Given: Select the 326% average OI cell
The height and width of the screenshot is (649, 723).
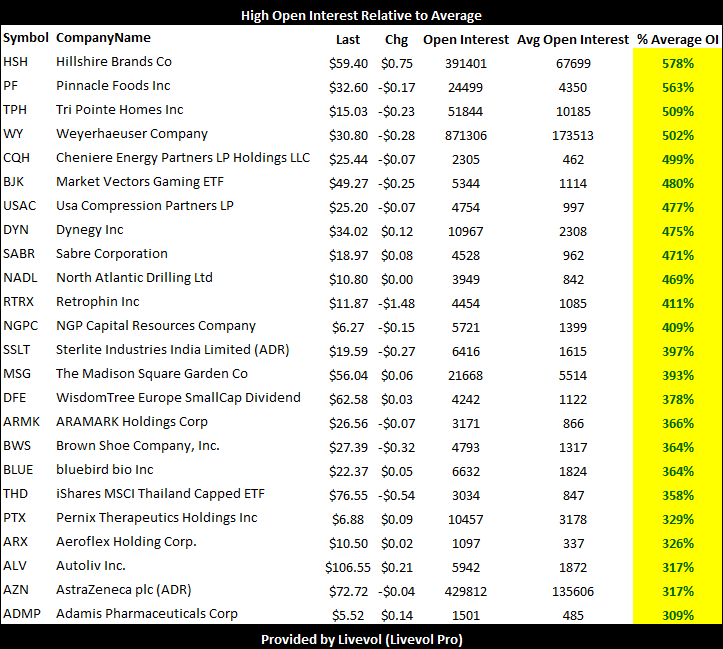Looking at the screenshot, I should (x=678, y=543).
